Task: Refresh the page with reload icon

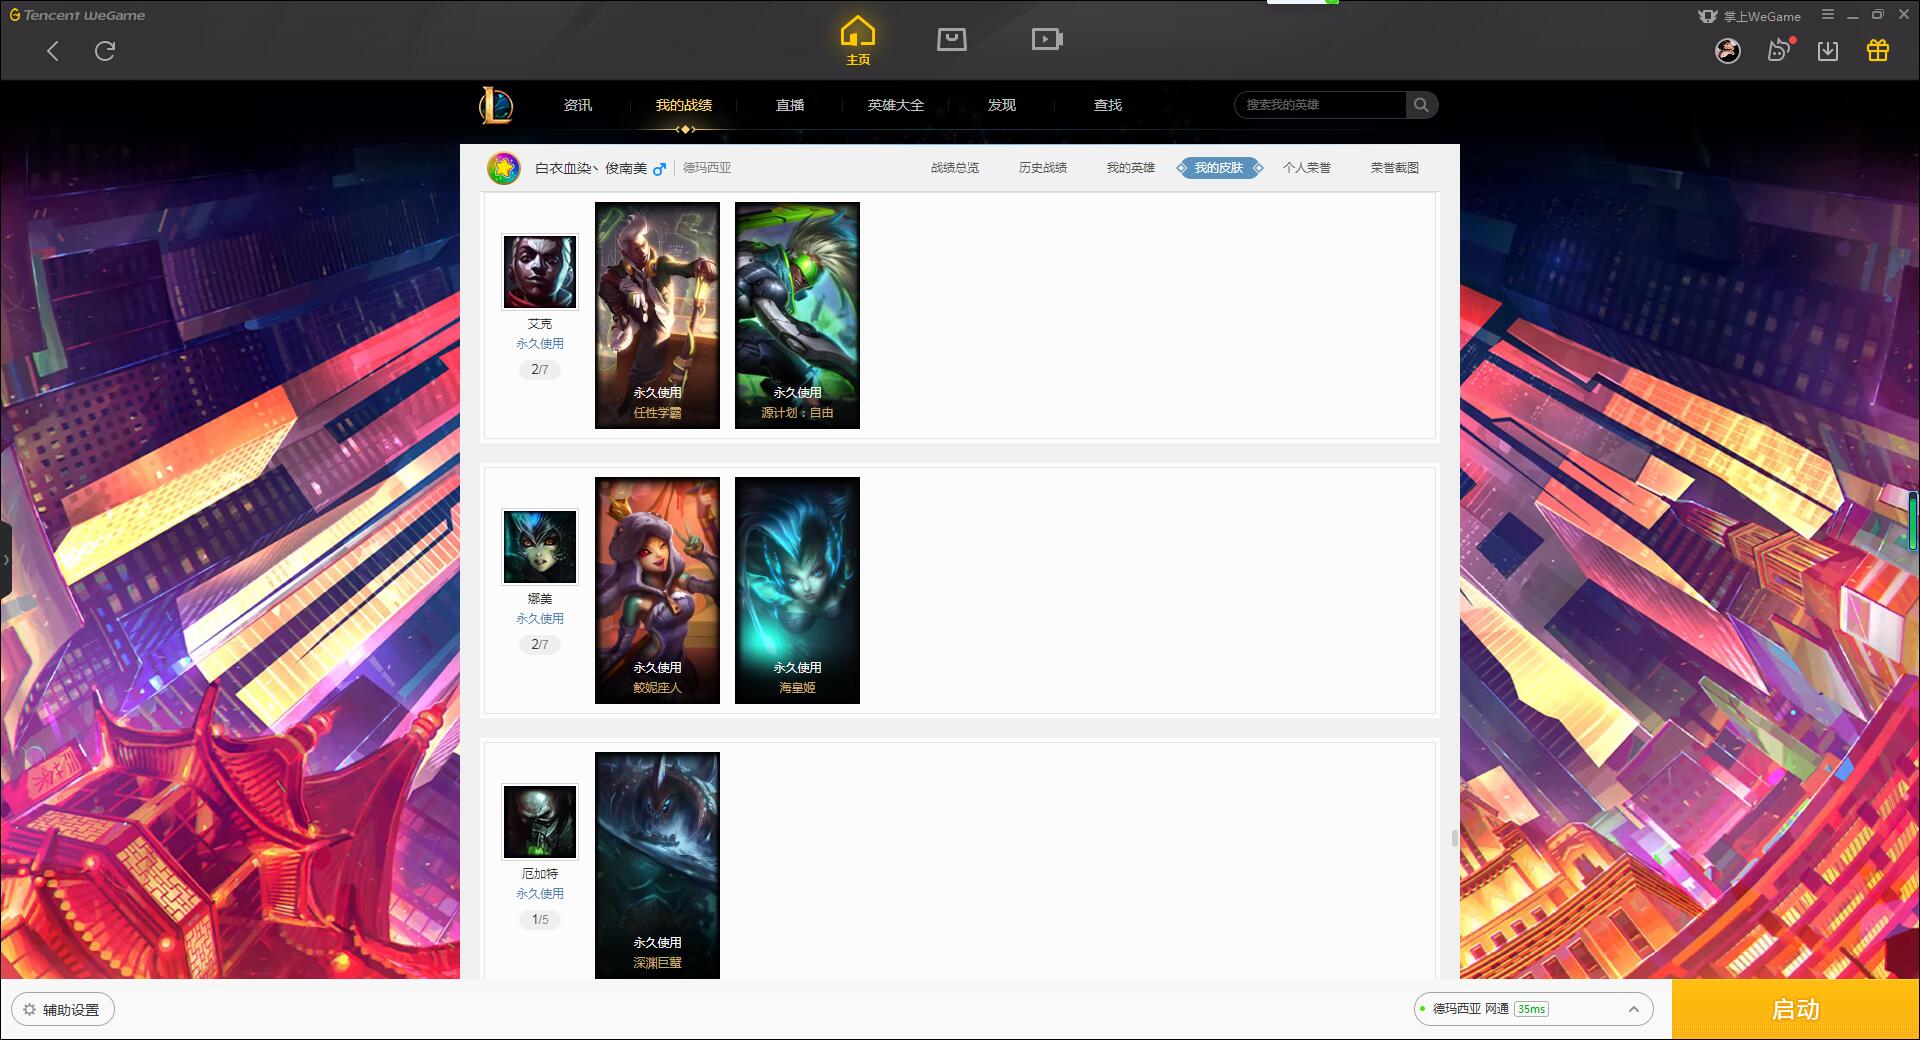Action: 105,51
